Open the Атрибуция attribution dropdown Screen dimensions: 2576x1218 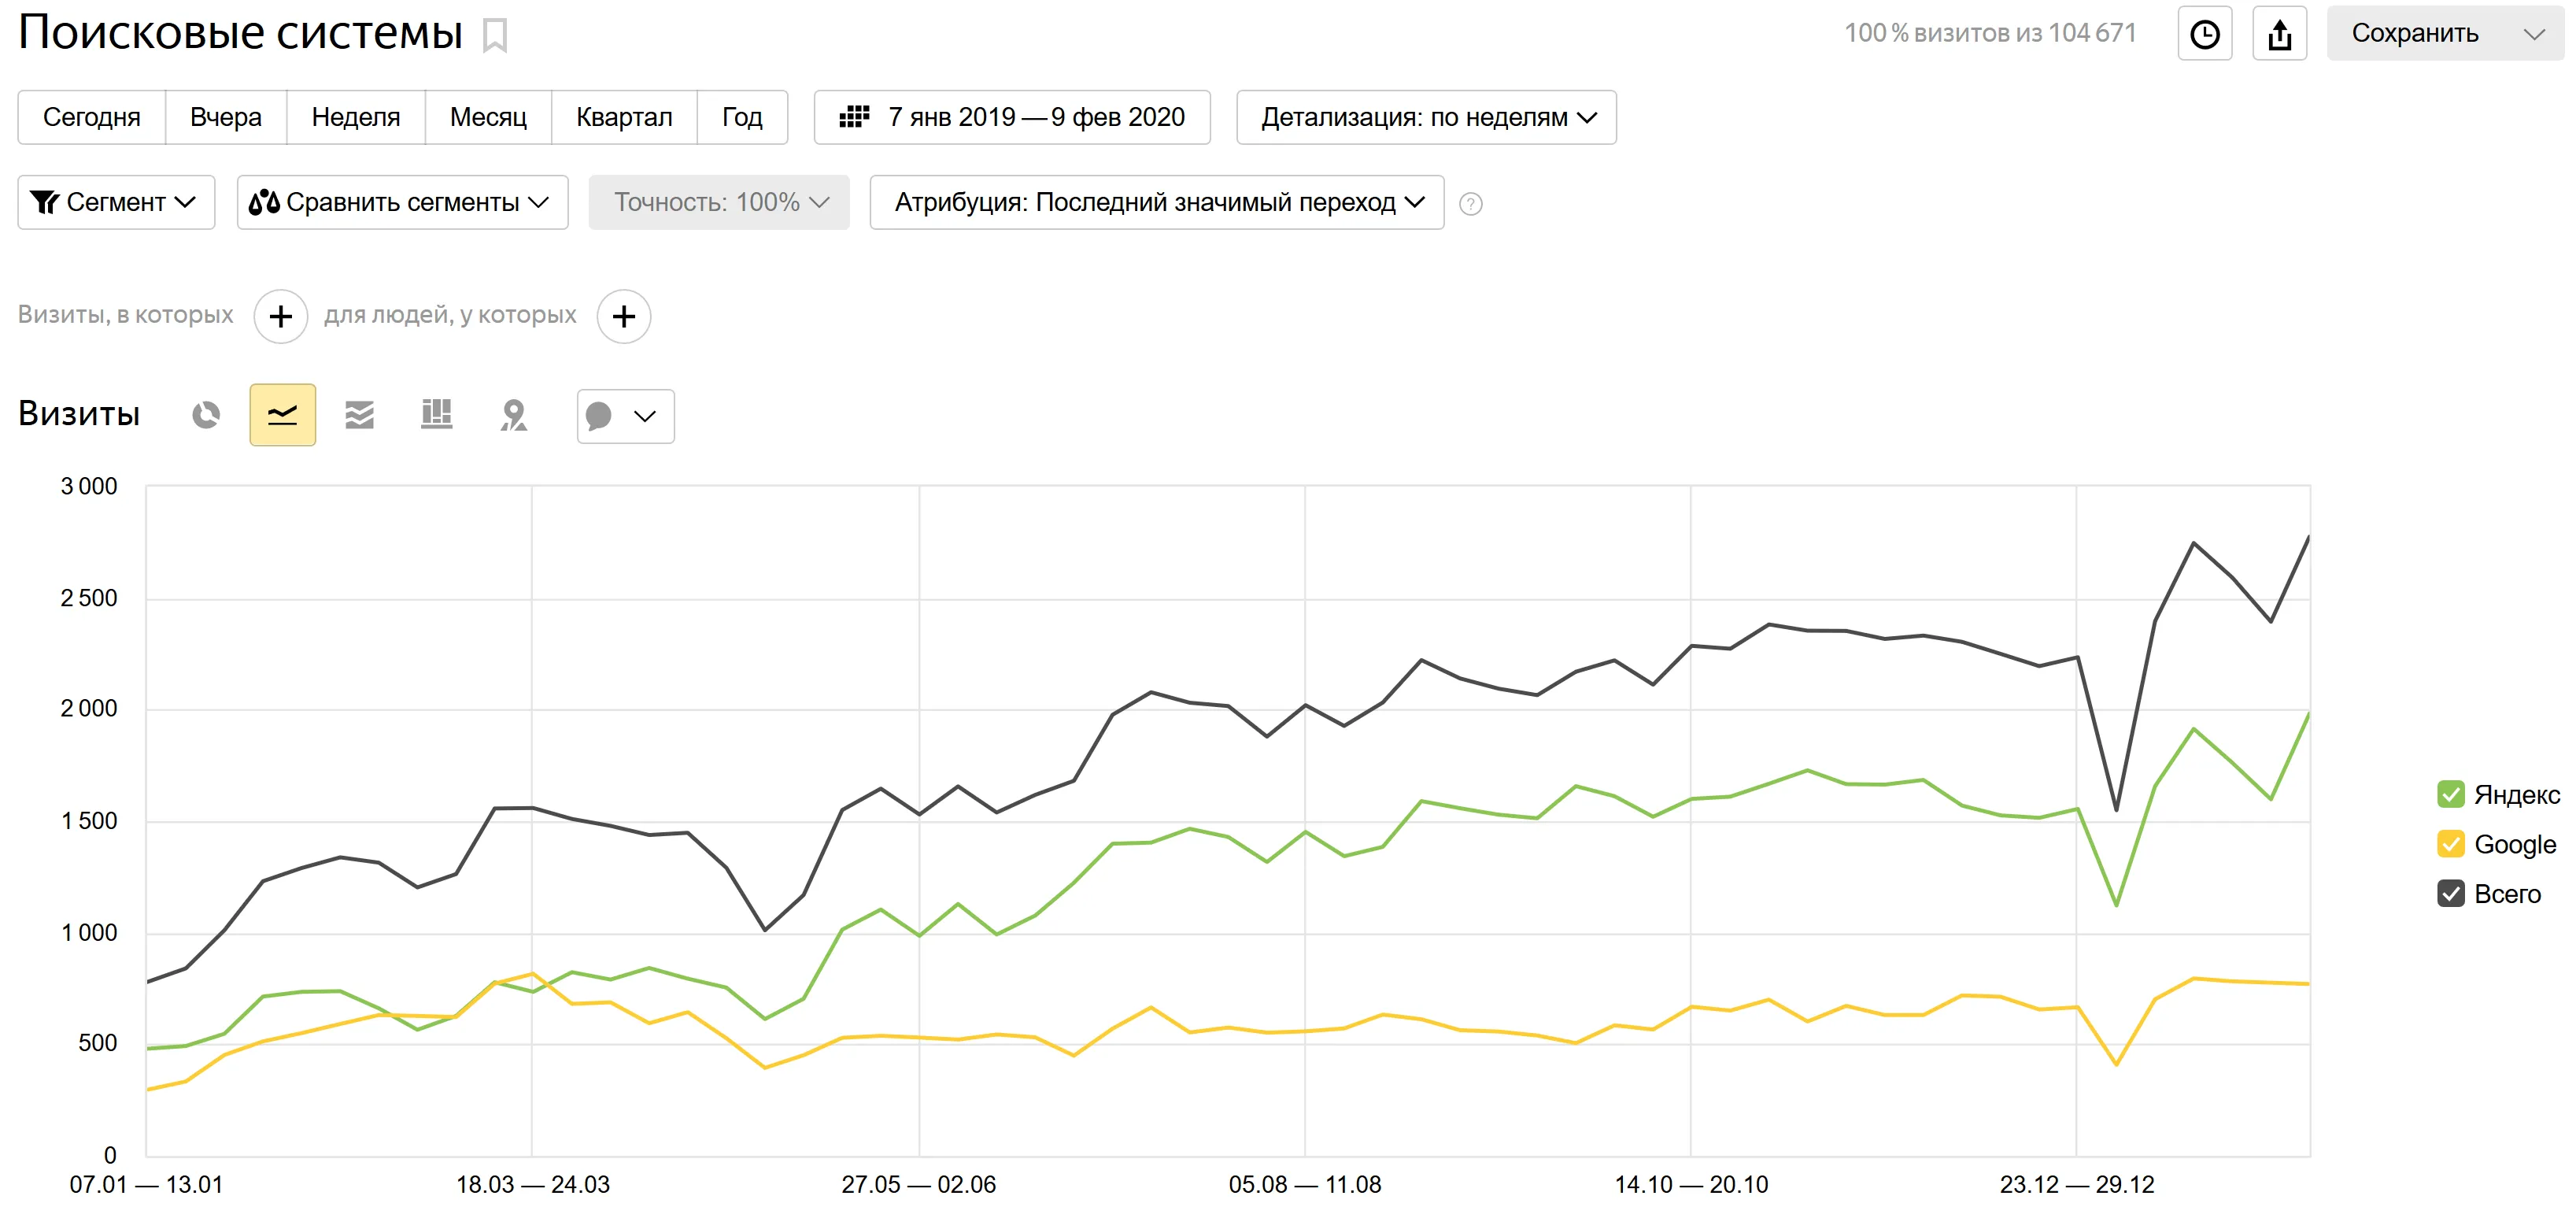[x=1157, y=202]
